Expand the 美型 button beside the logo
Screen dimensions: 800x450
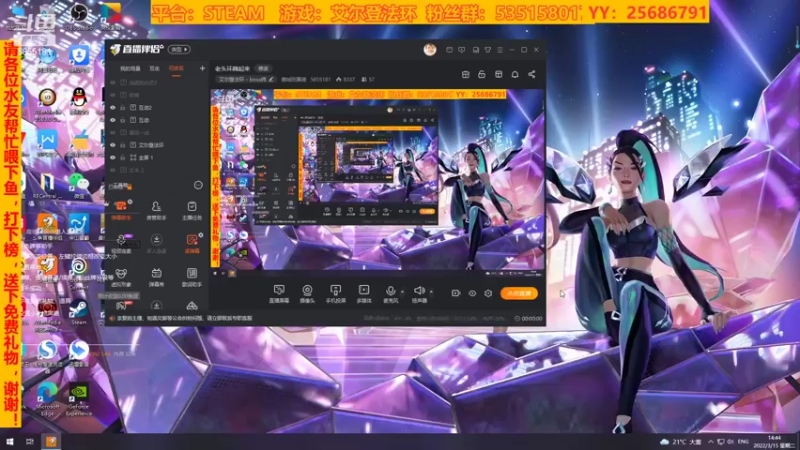pos(179,49)
